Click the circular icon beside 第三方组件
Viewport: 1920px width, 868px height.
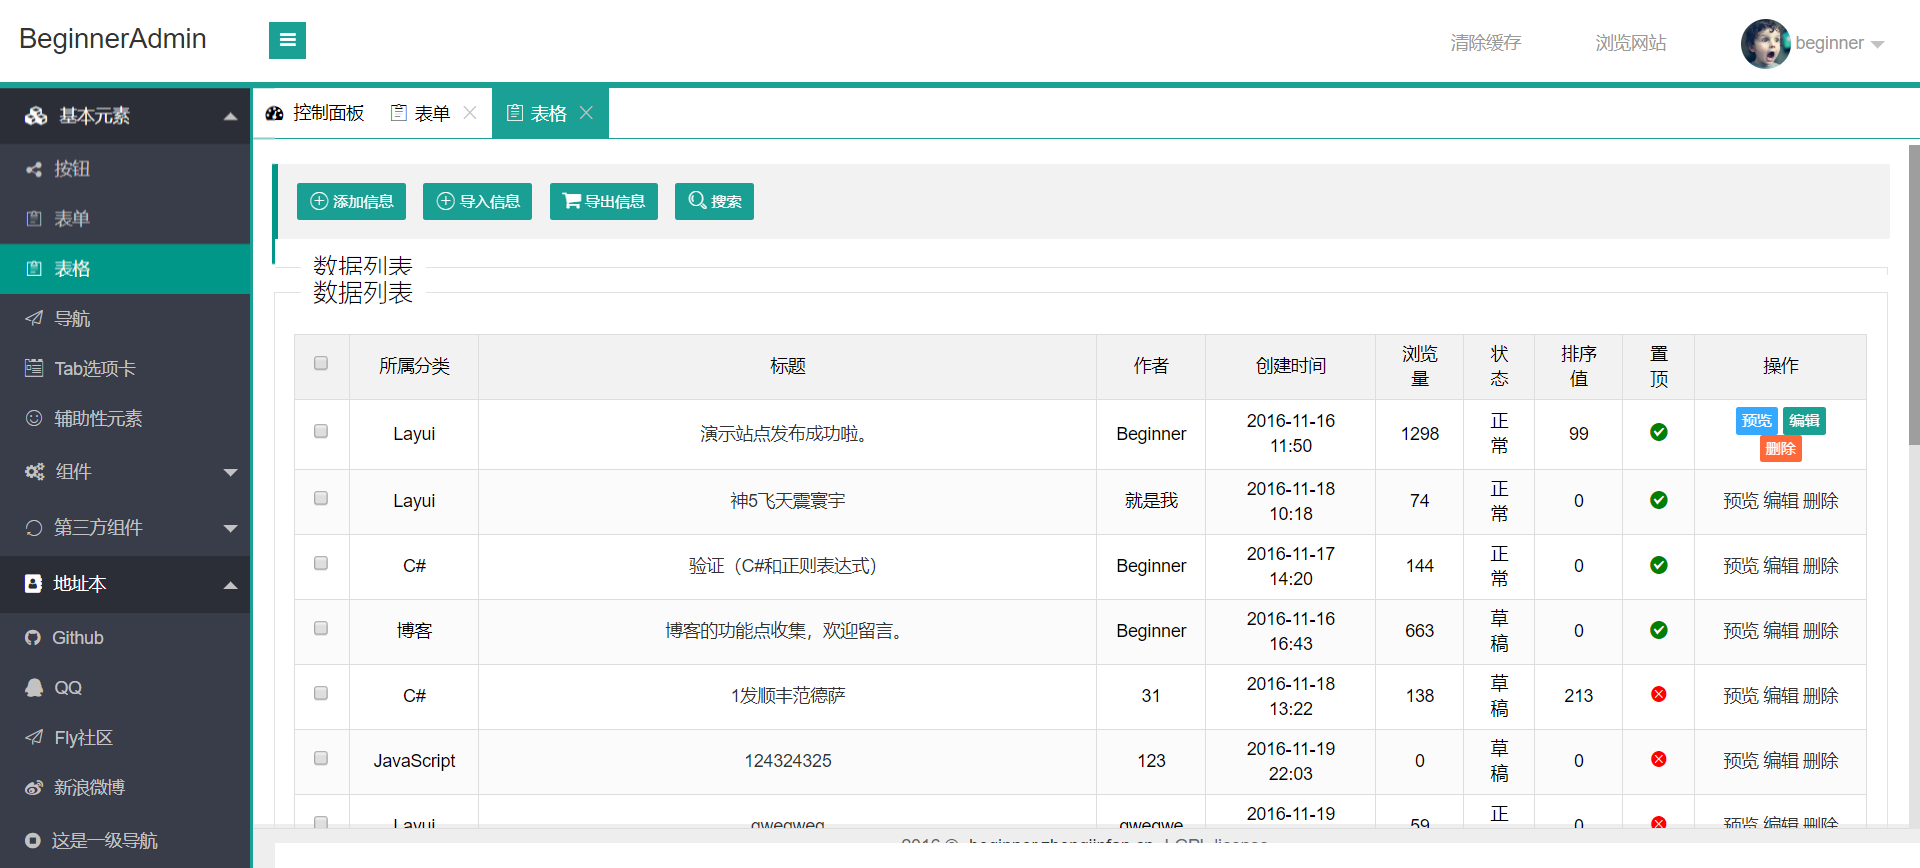click(x=34, y=528)
